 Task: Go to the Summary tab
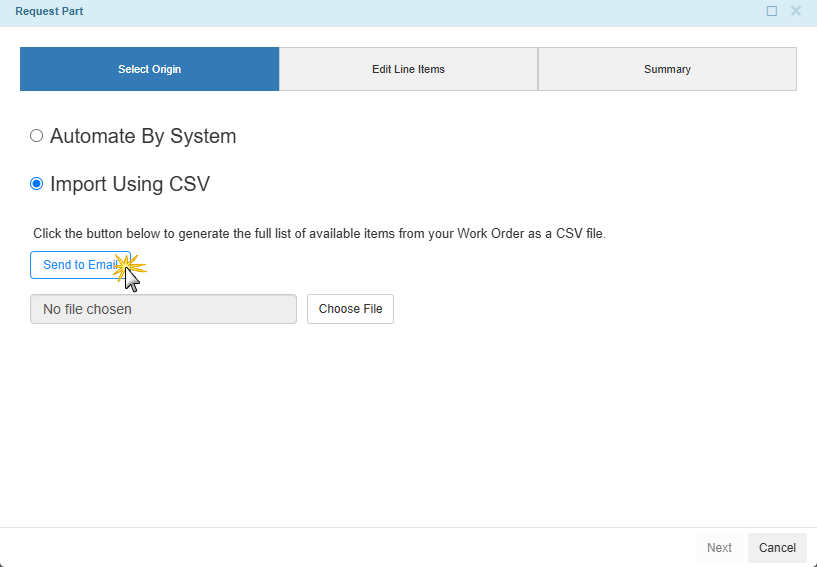(x=667, y=69)
